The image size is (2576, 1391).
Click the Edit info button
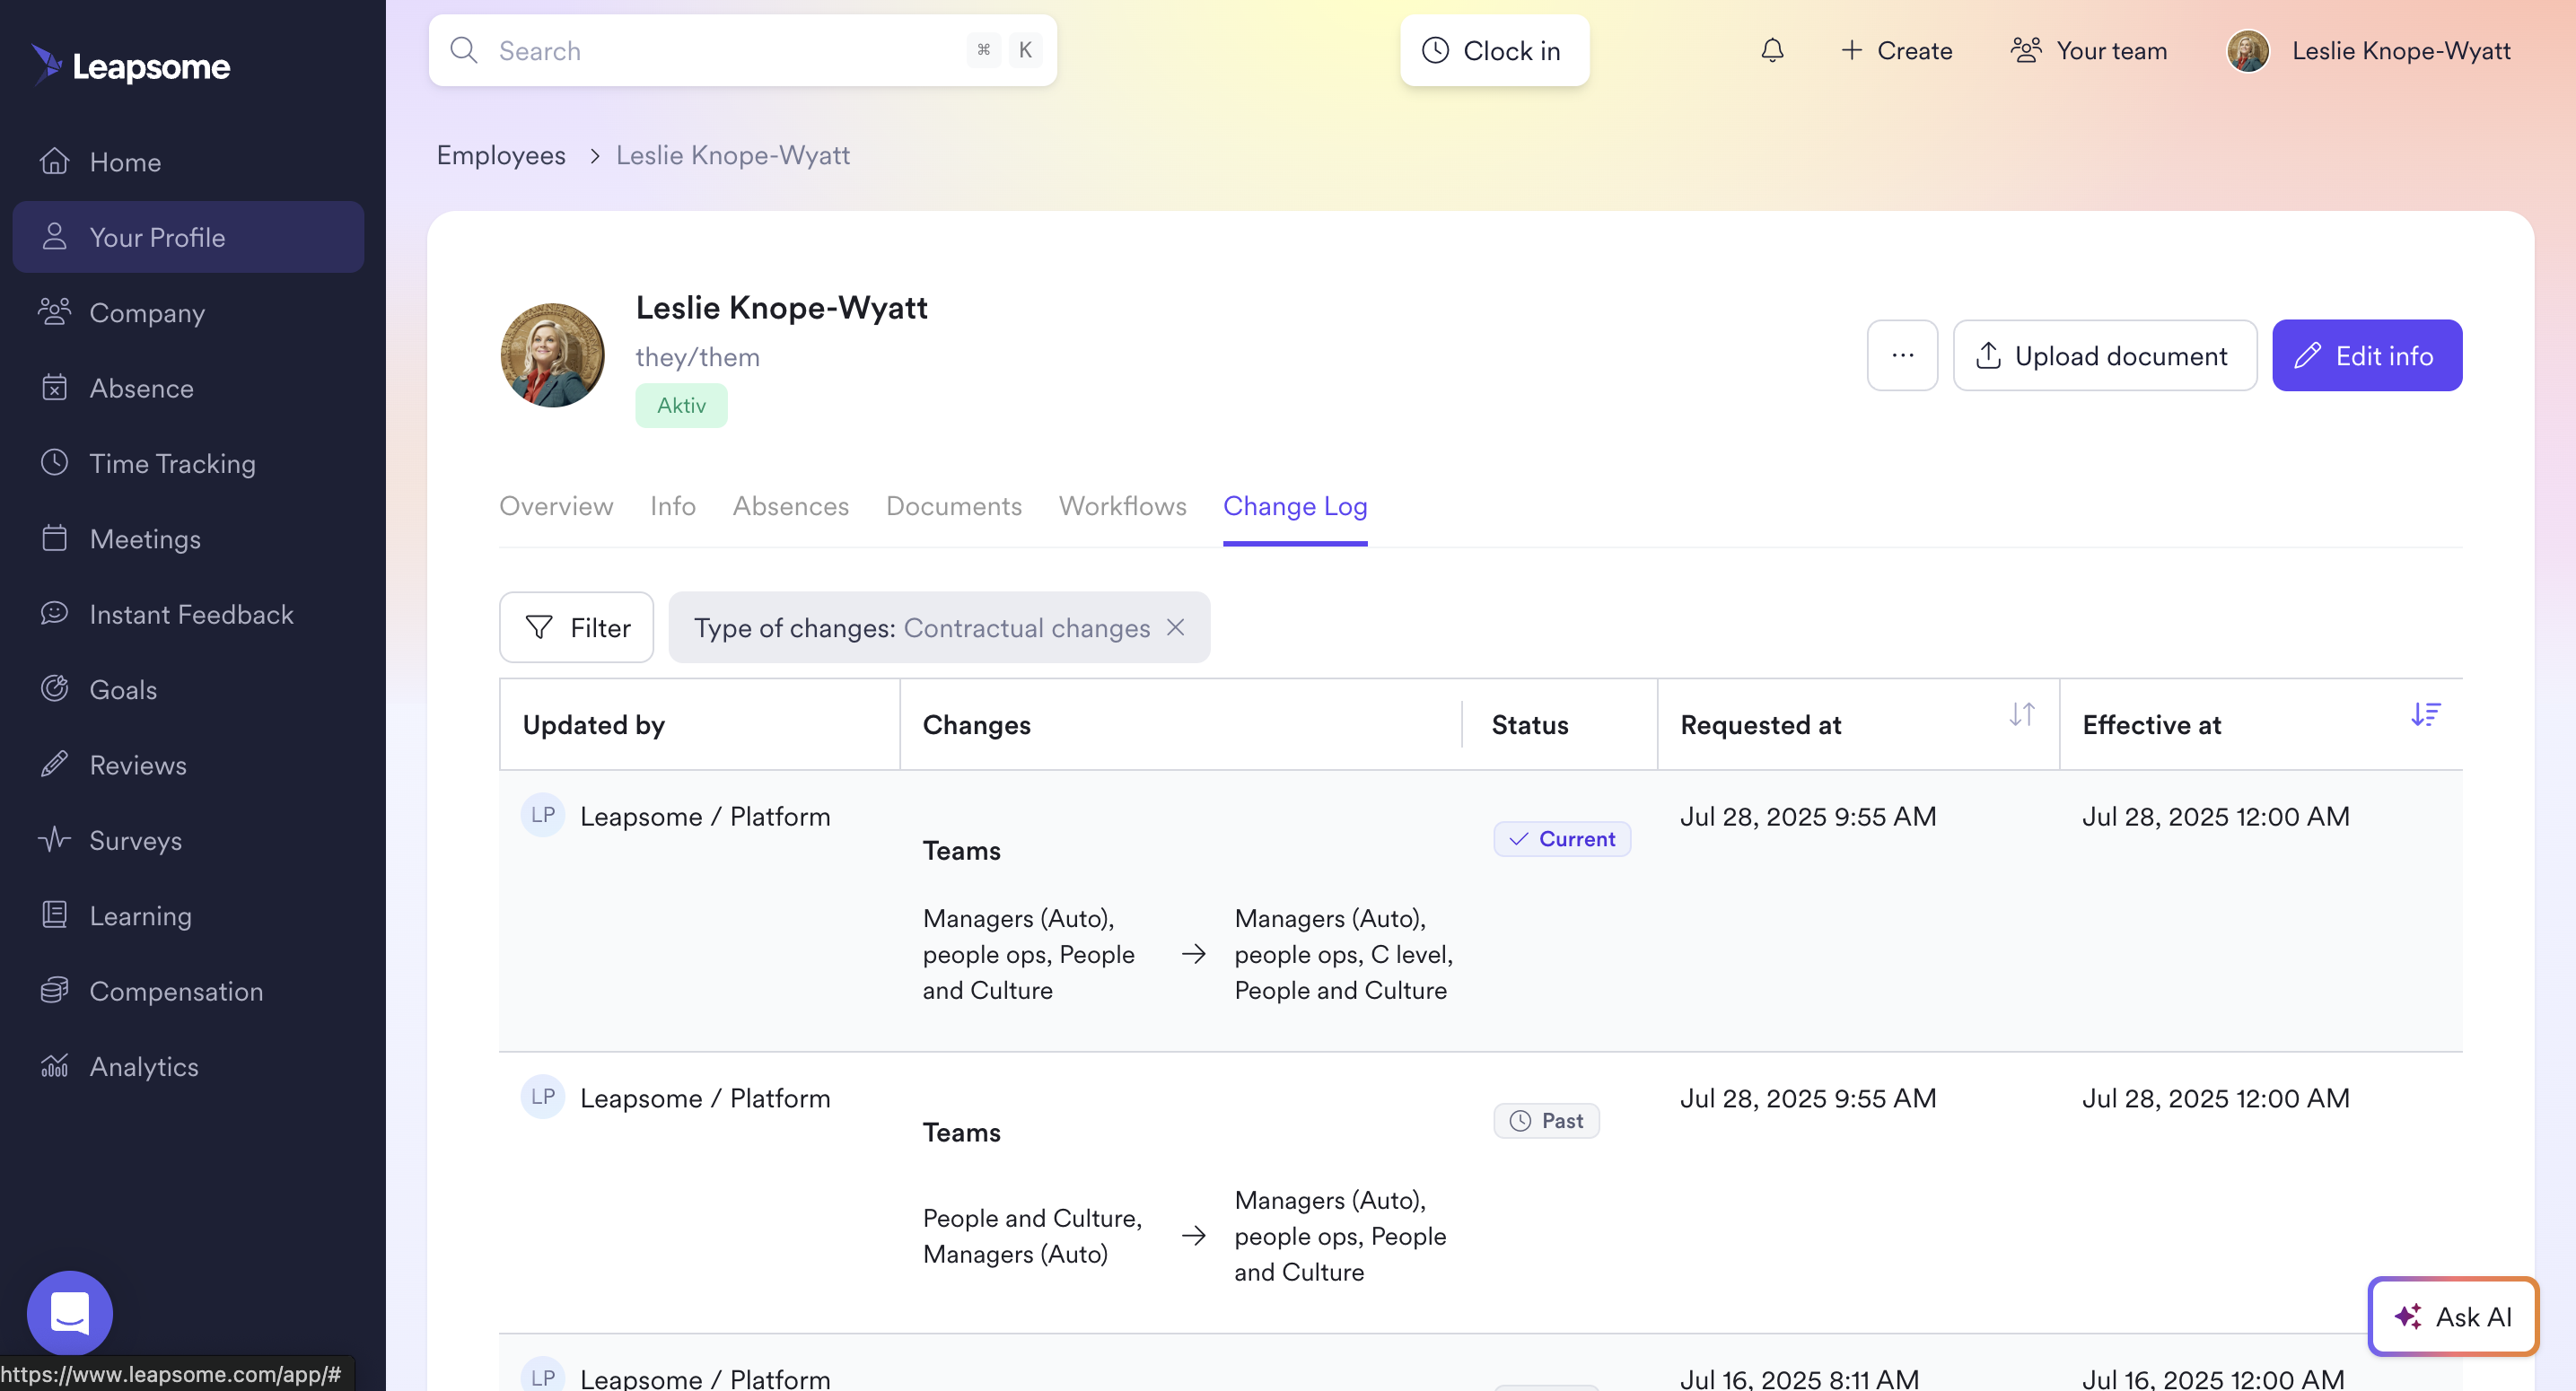(x=2366, y=355)
